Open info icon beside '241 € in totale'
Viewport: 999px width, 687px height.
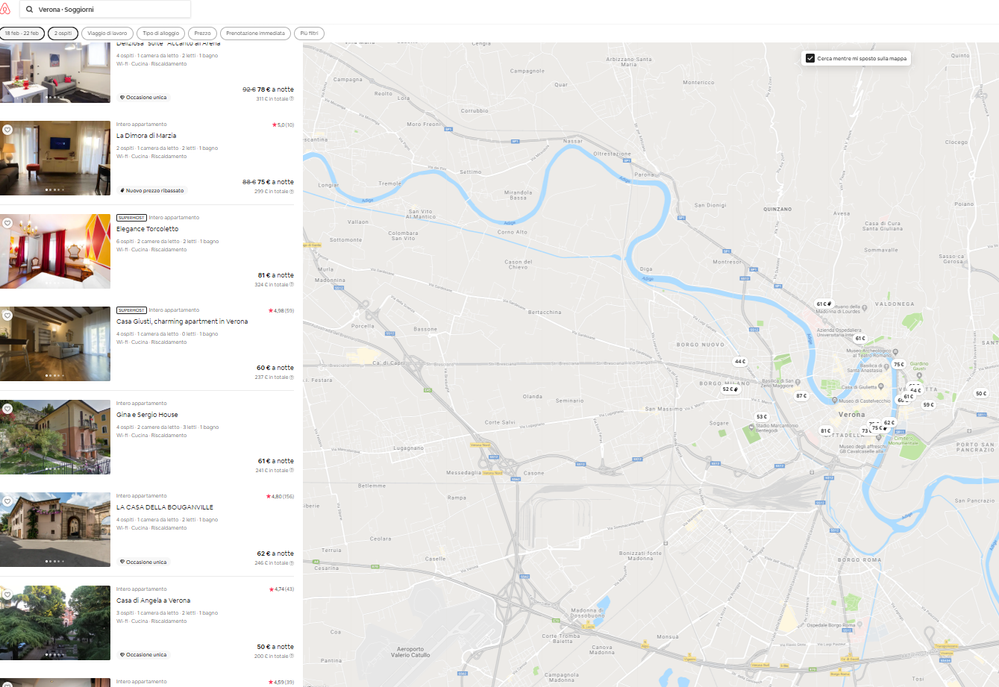(x=292, y=470)
